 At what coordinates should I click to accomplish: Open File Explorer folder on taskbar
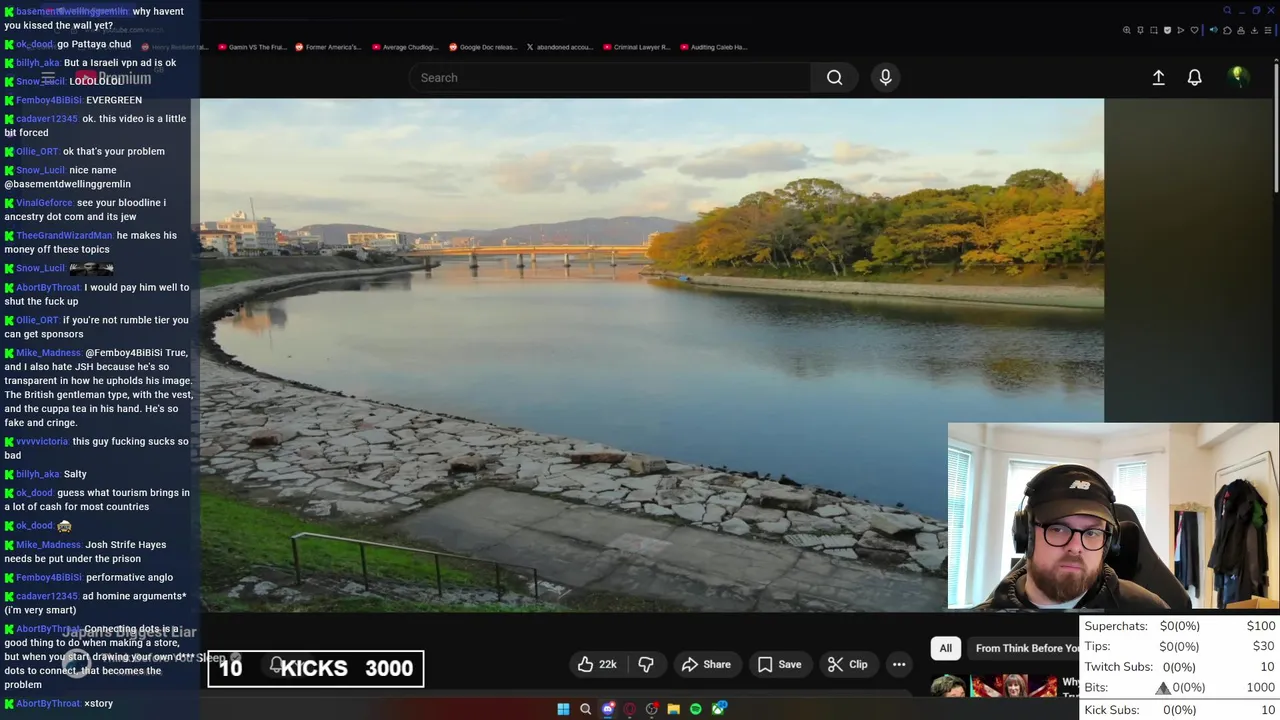(674, 709)
